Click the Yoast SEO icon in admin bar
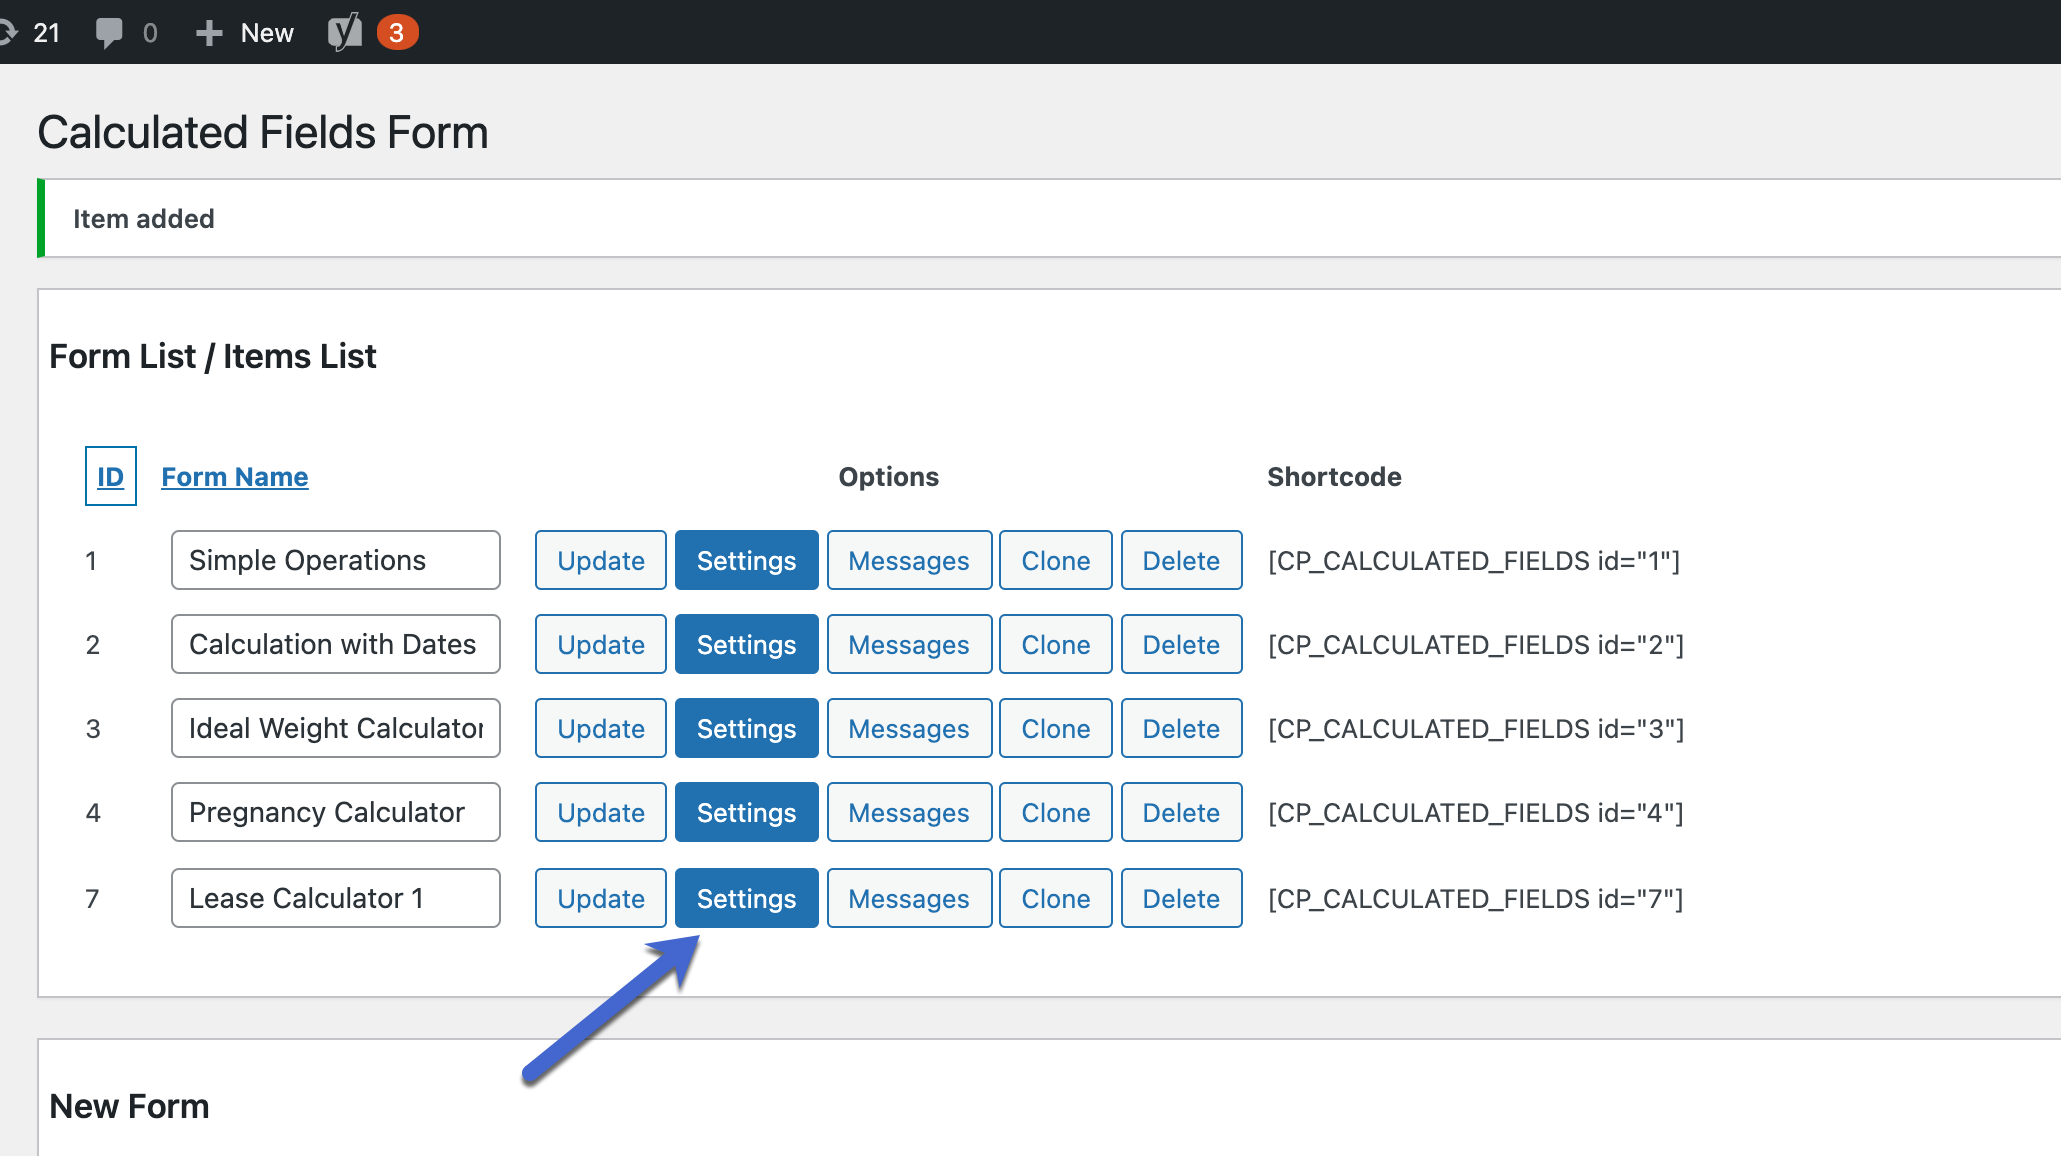This screenshot has height=1156, width=2061. click(x=344, y=33)
